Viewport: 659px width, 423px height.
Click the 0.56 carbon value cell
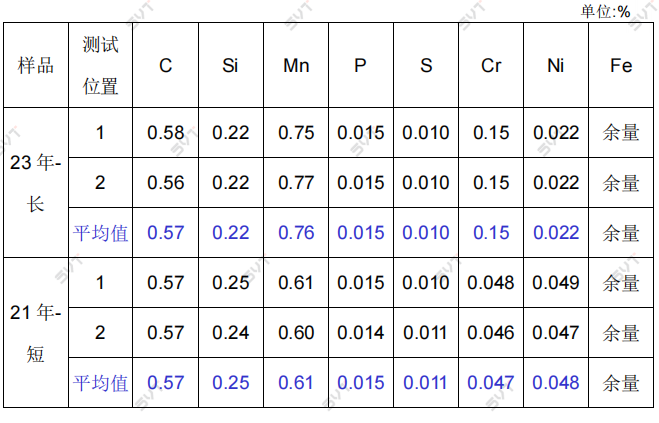[x=166, y=183]
